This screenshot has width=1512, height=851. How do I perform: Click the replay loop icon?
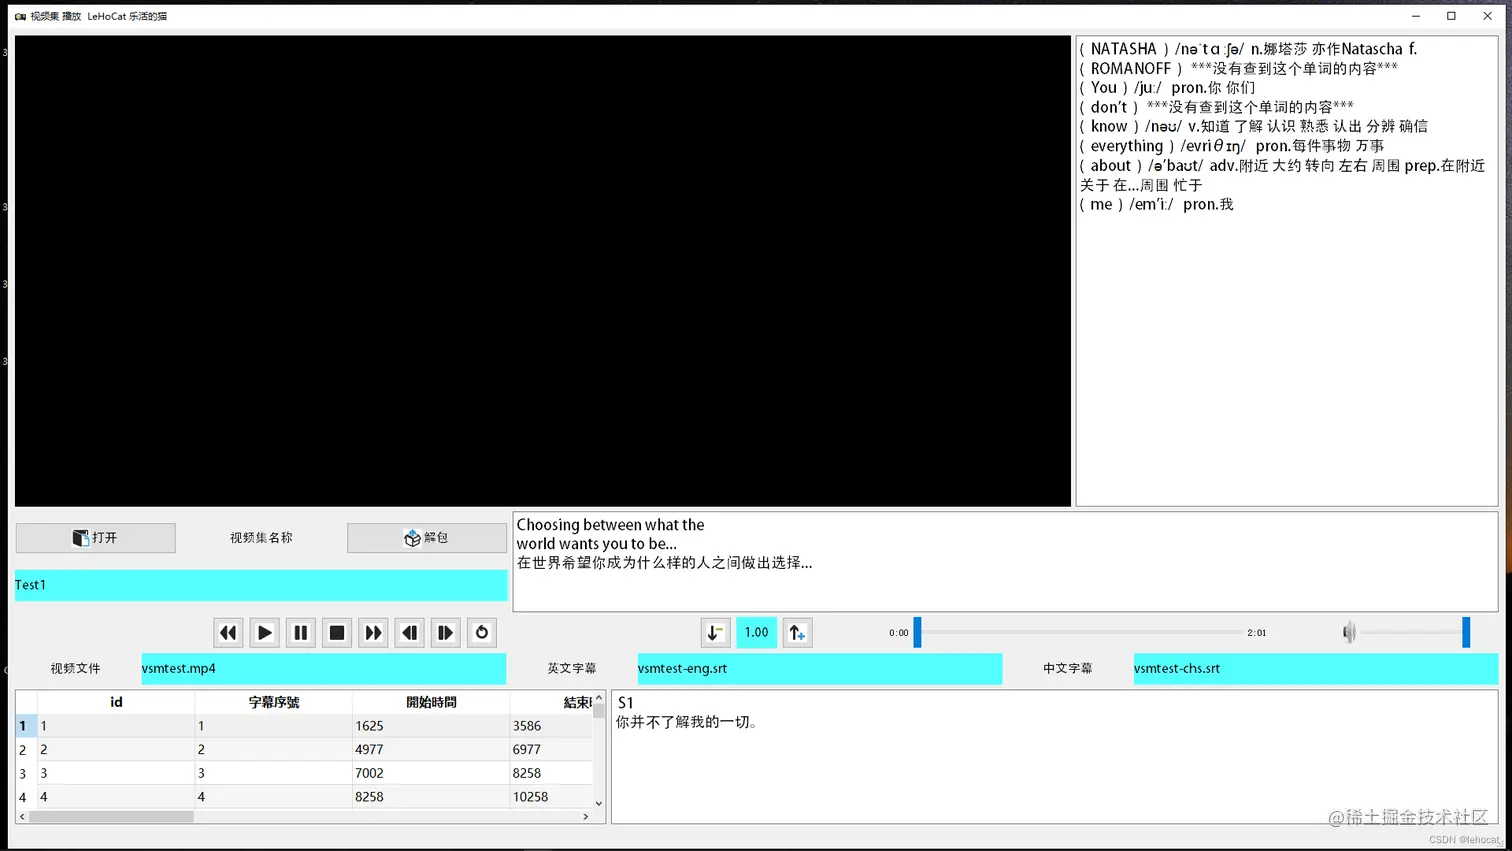point(482,633)
